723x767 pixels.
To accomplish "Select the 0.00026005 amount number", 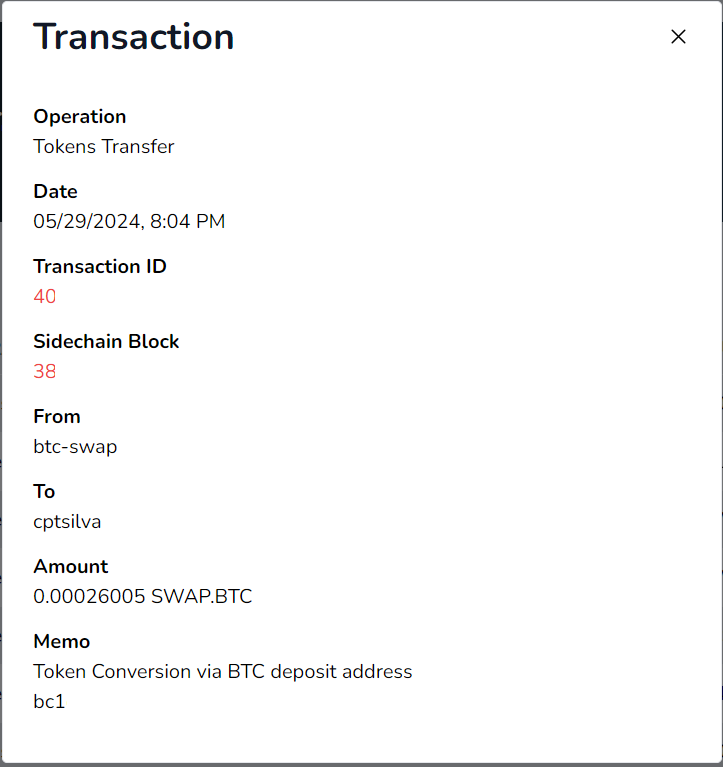I will point(89,597).
